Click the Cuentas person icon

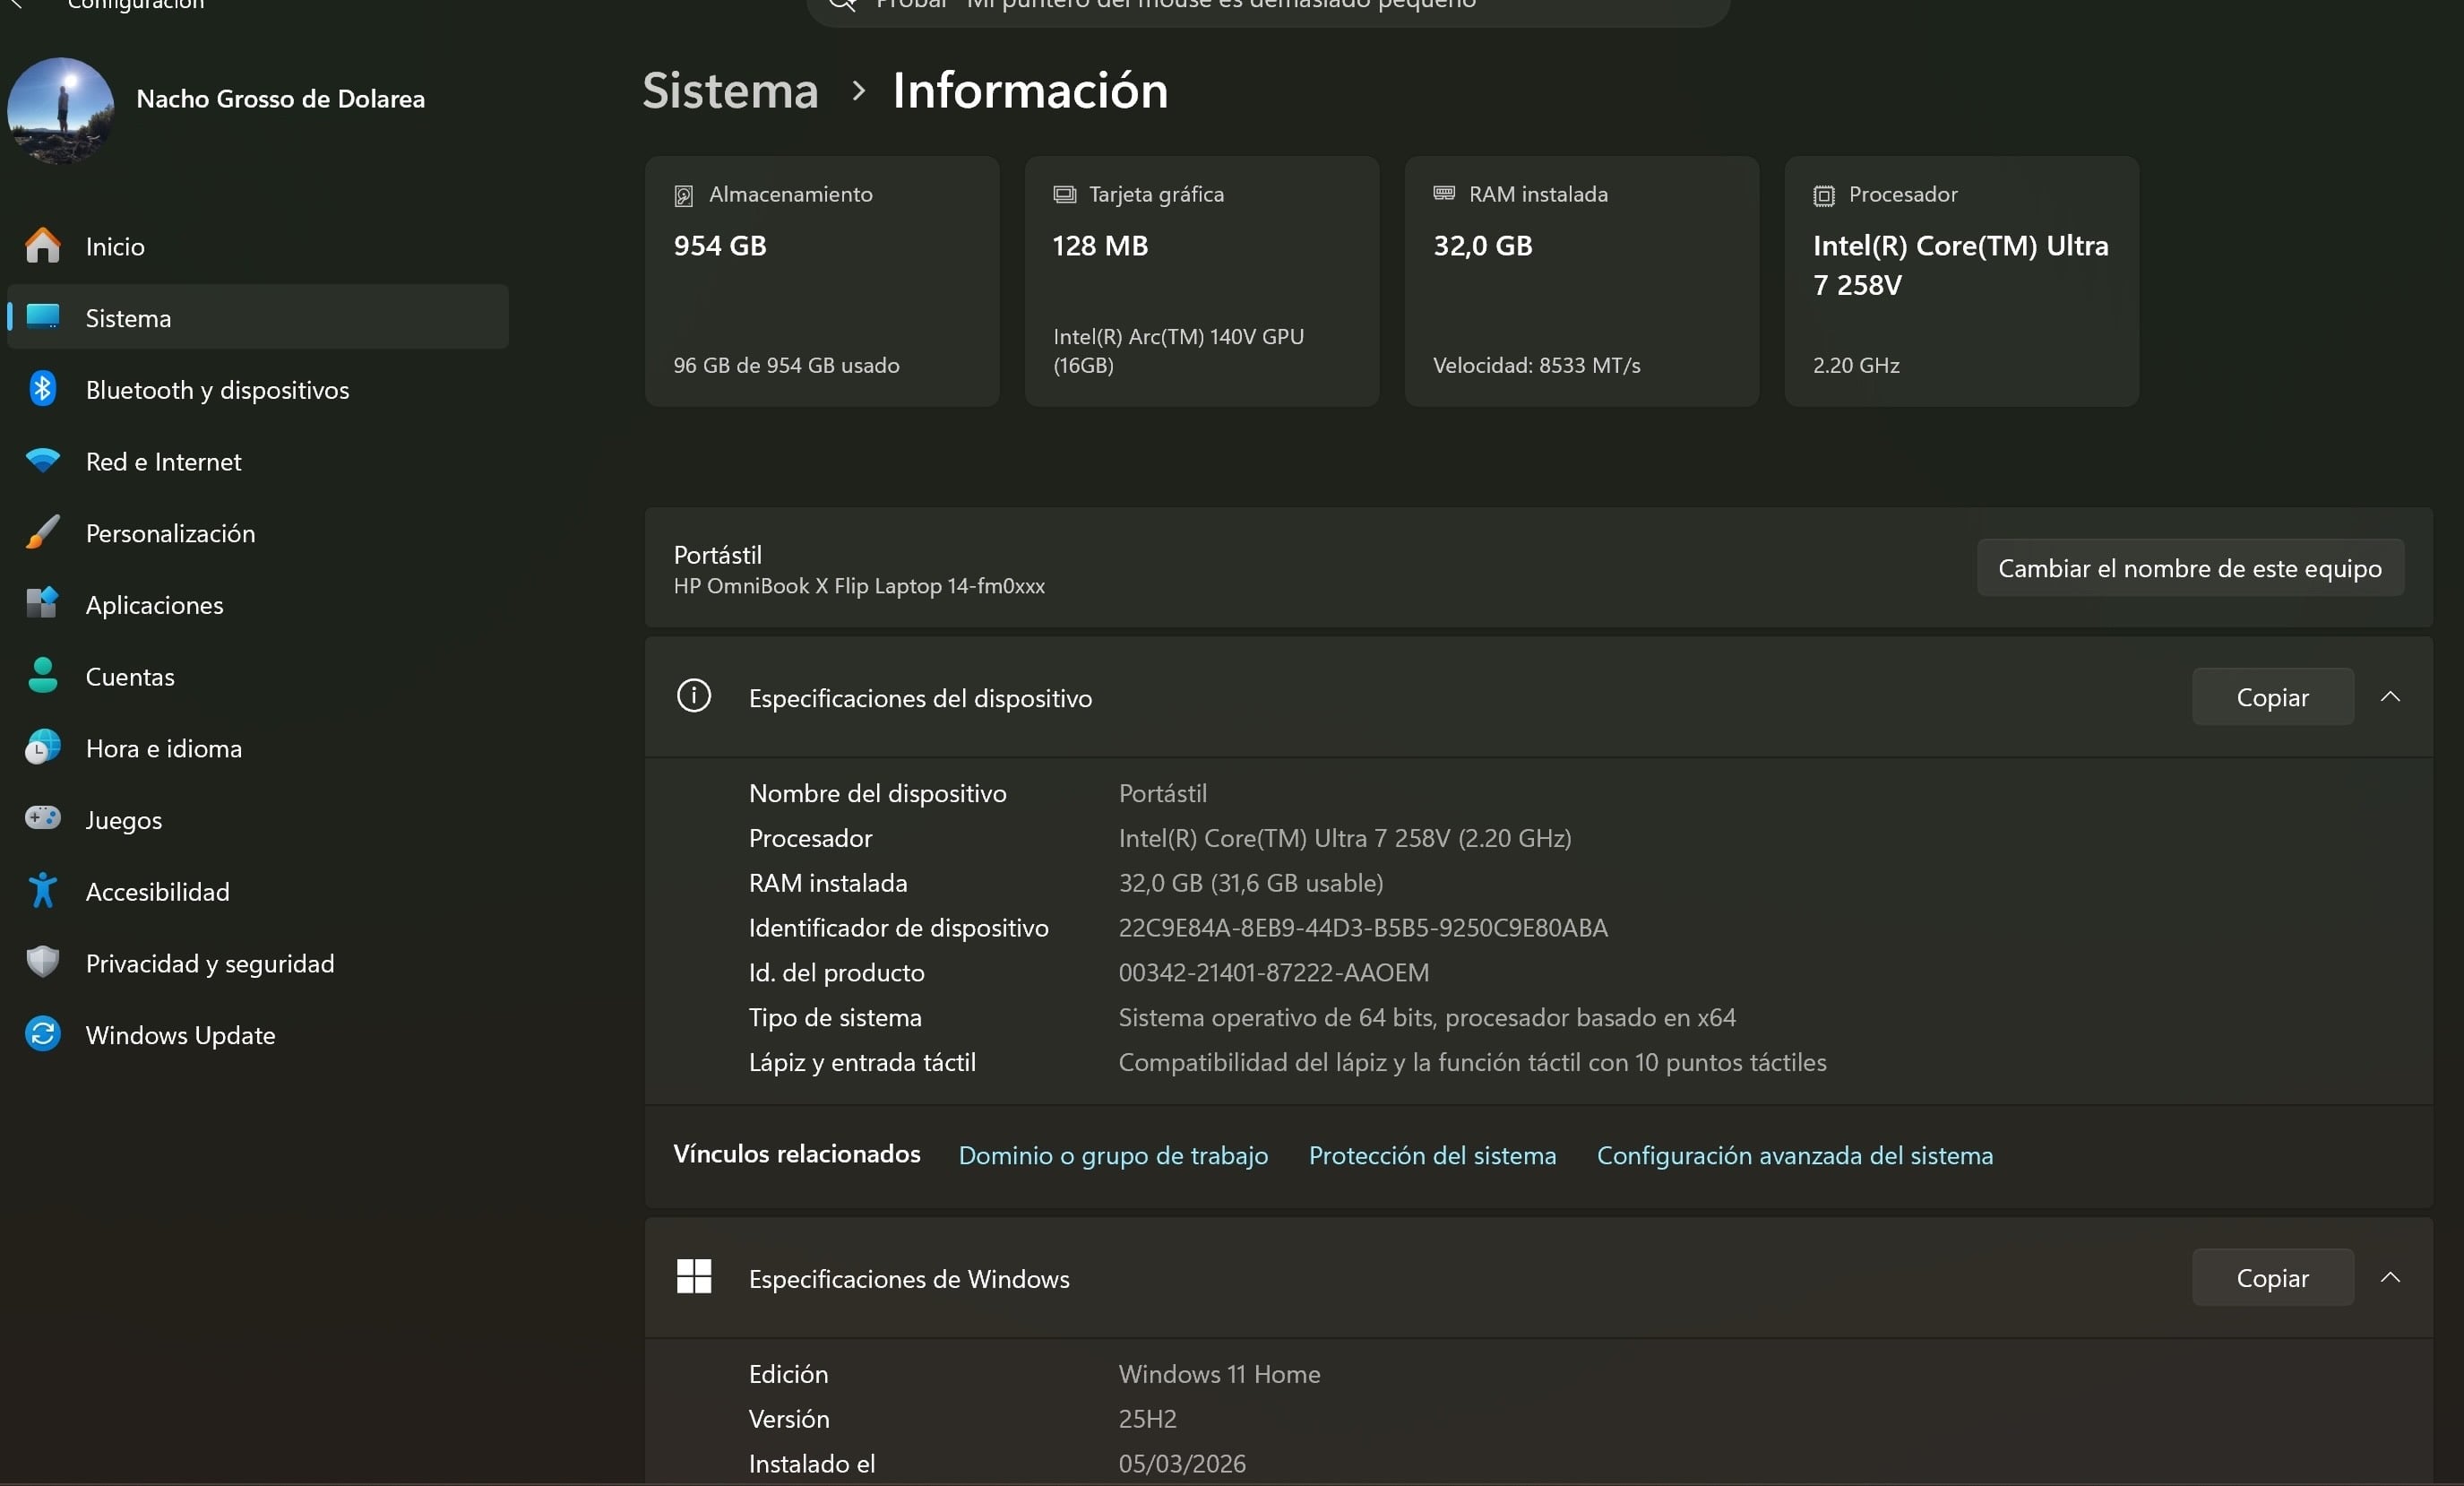click(42, 675)
